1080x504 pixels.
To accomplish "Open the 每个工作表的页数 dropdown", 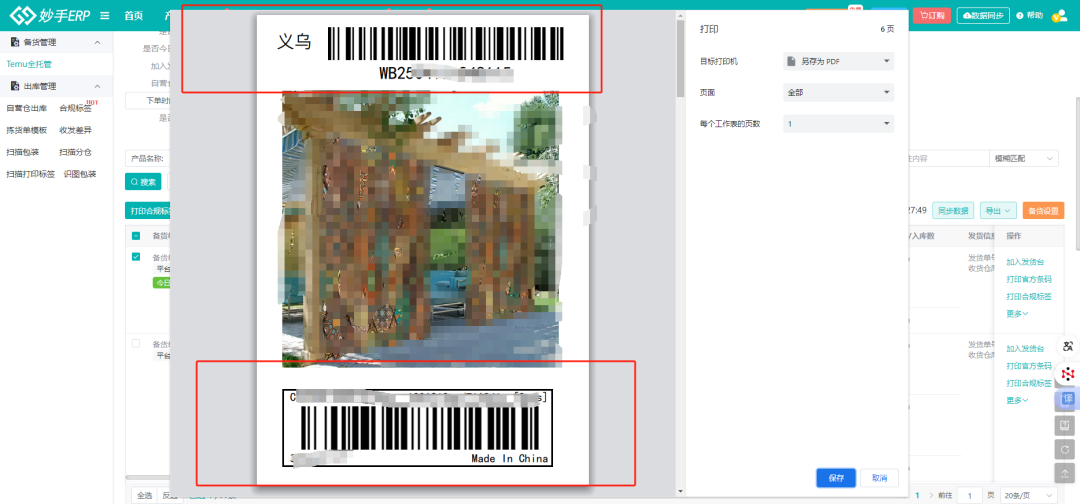I will [x=838, y=124].
